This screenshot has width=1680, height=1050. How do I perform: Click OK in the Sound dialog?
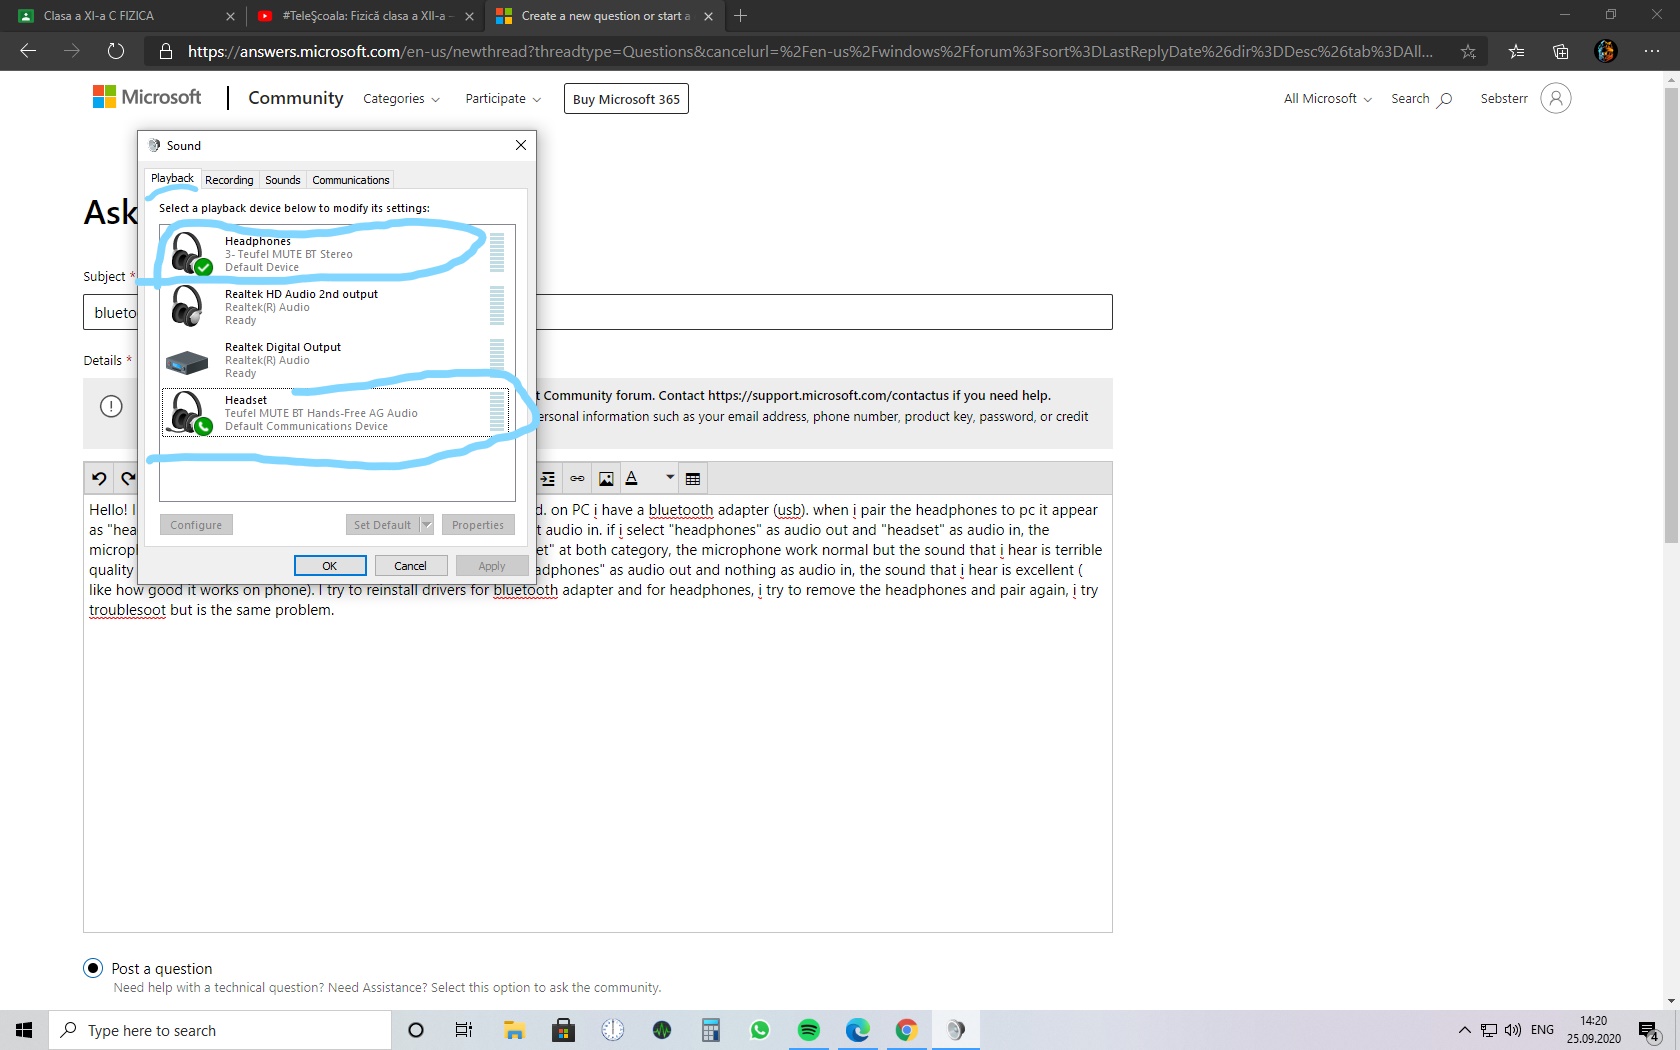click(x=330, y=566)
